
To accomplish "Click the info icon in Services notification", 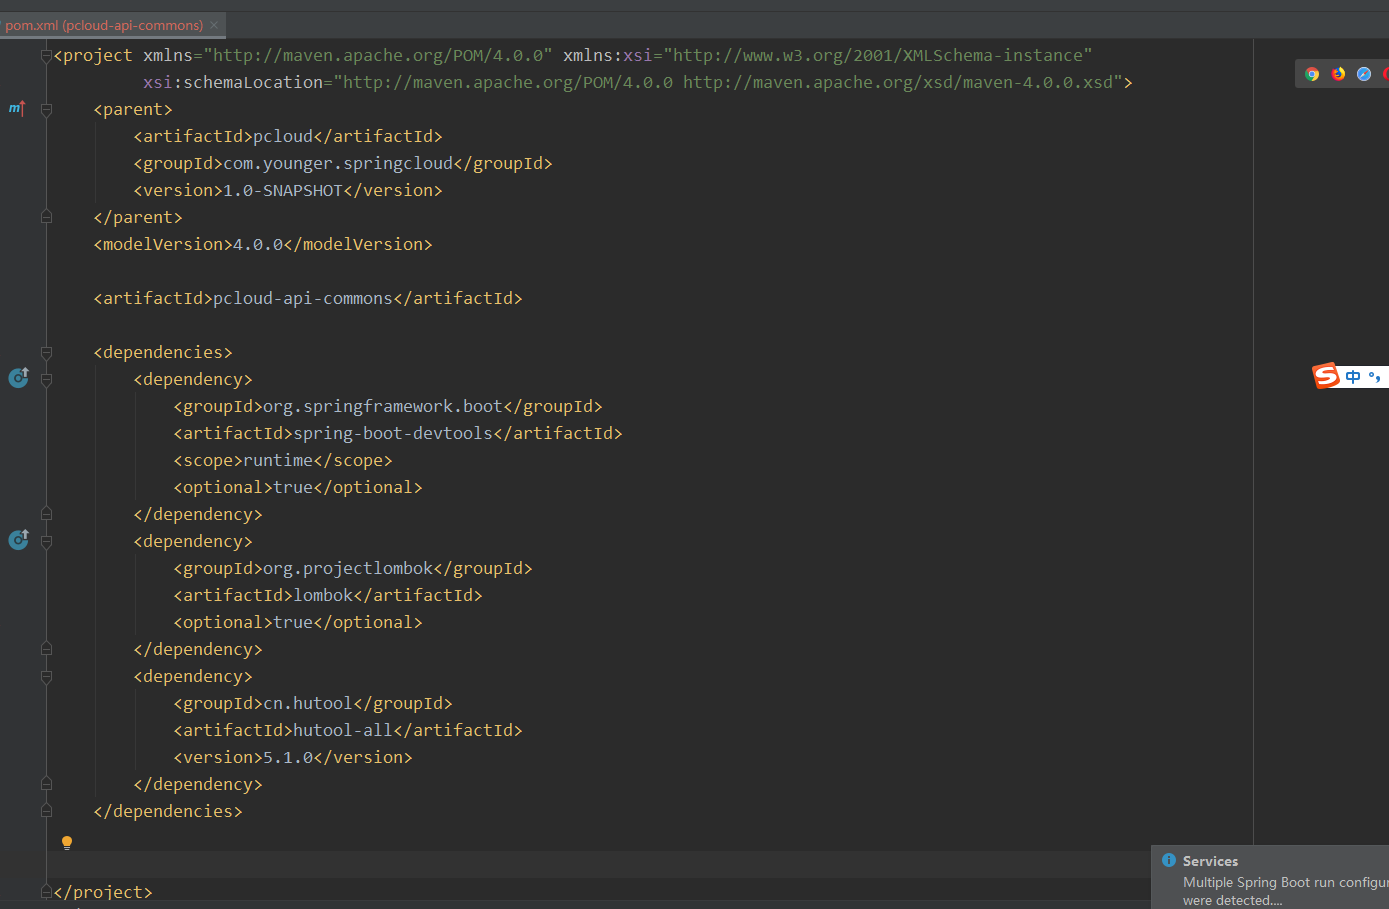I will pos(1168,860).
